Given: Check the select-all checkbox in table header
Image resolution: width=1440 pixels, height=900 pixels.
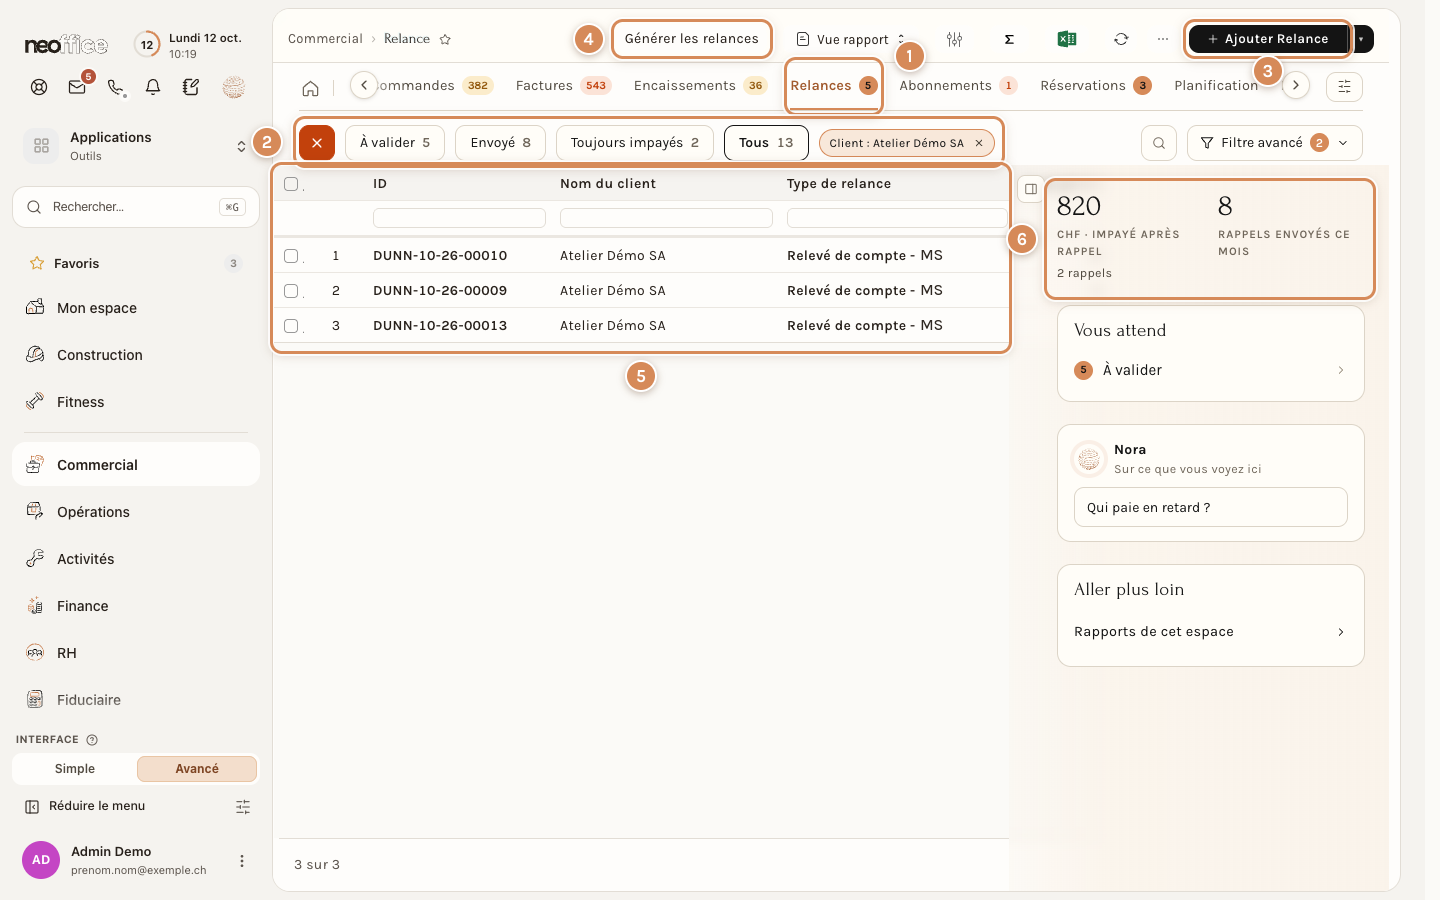Looking at the screenshot, I should coord(291,184).
